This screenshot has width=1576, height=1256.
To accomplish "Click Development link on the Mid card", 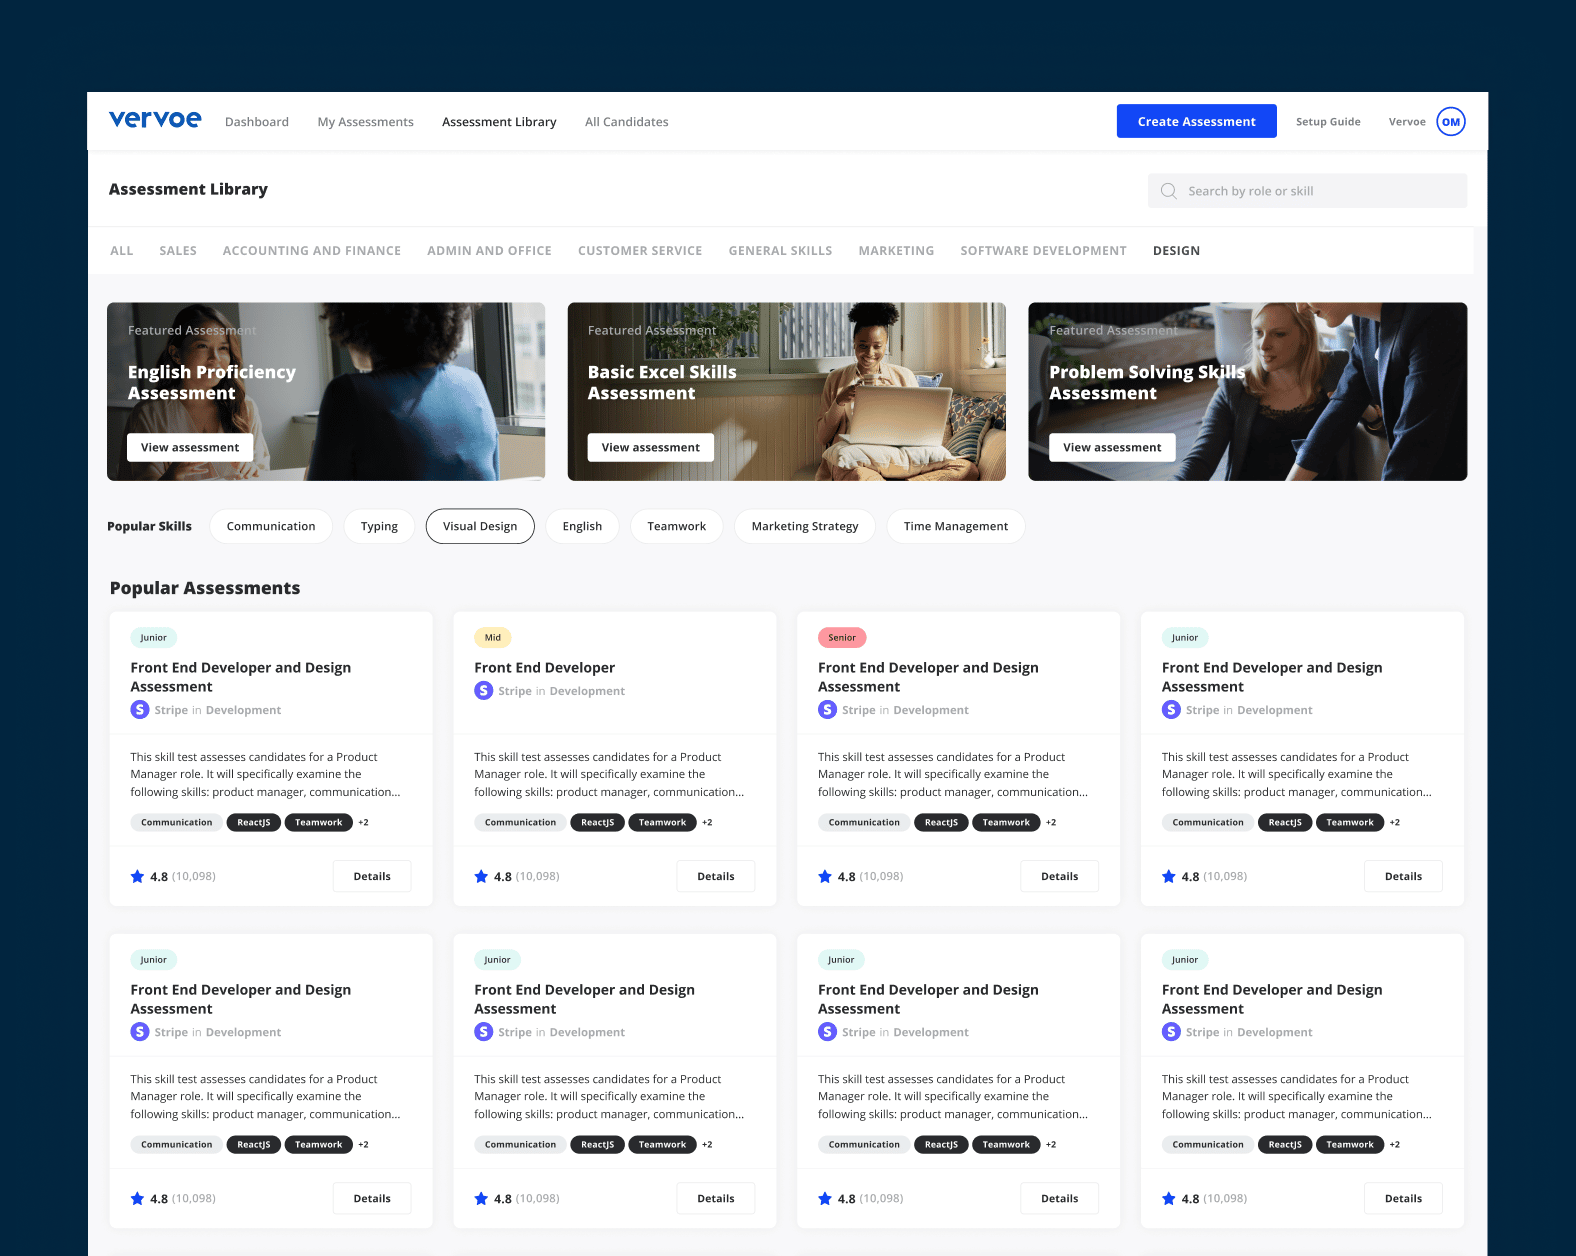I will (x=587, y=691).
